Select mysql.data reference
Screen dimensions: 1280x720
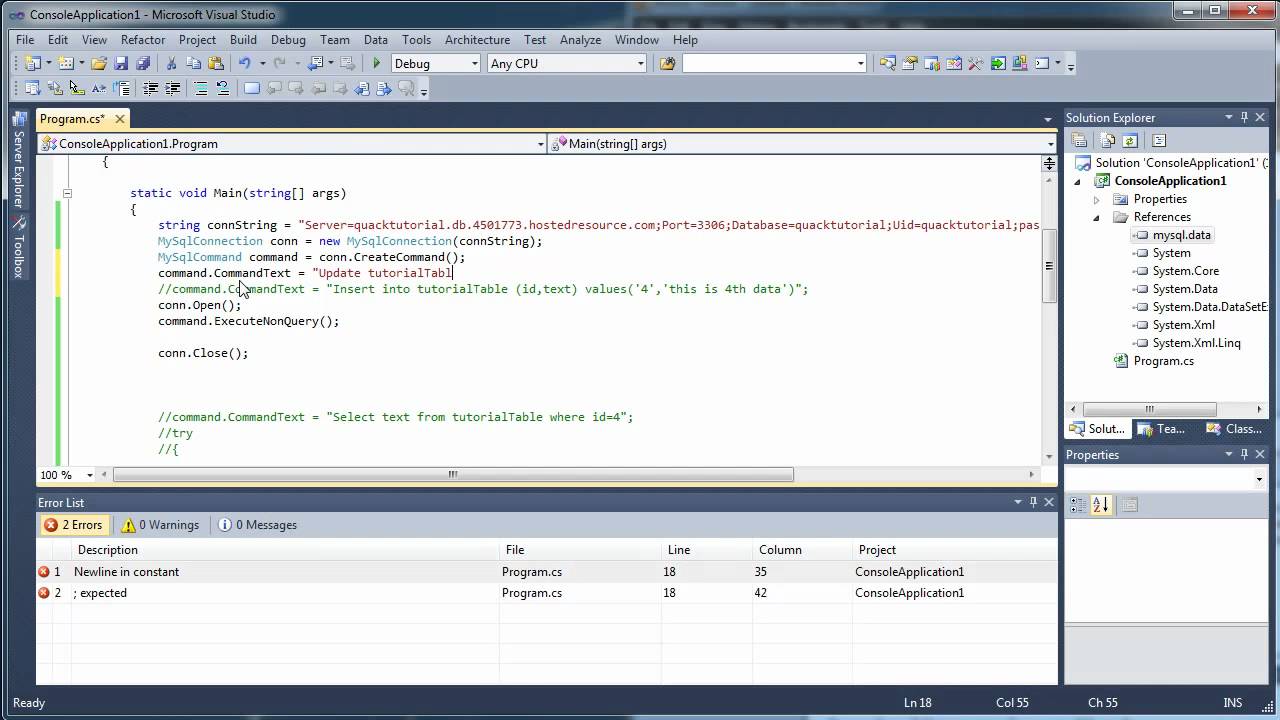(x=1181, y=235)
